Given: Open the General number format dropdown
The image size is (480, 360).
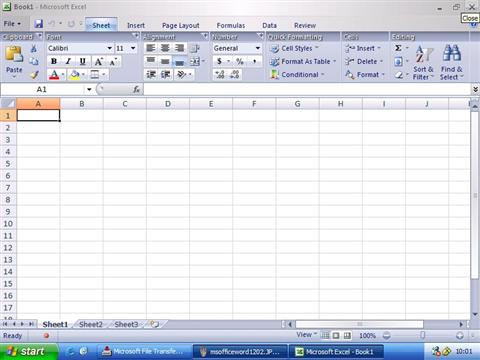Looking at the screenshot, I should [x=258, y=49].
